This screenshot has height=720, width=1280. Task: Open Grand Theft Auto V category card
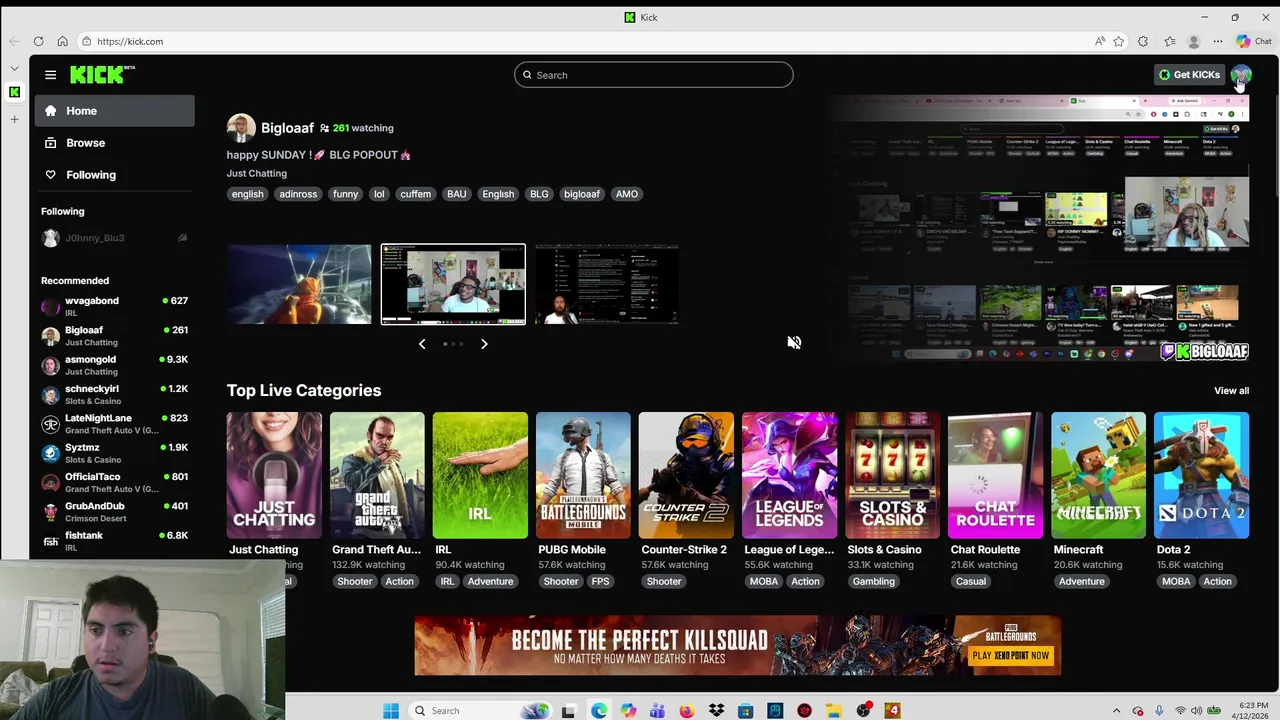(377, 475)
